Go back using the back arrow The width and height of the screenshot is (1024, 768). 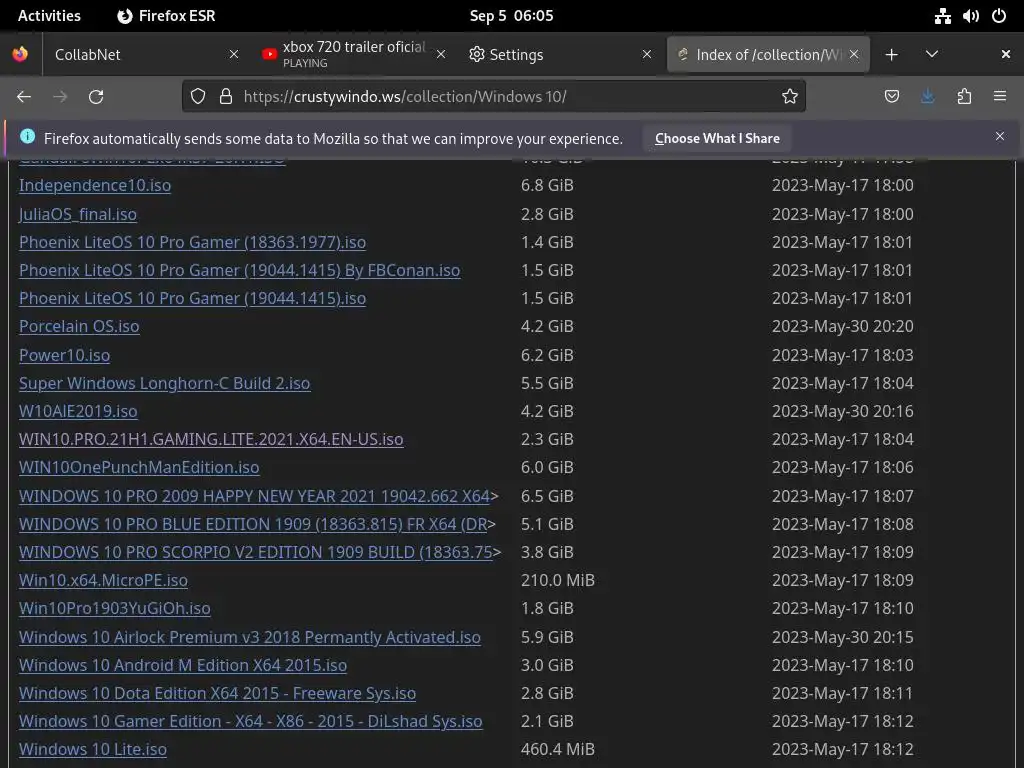[24, 97]
